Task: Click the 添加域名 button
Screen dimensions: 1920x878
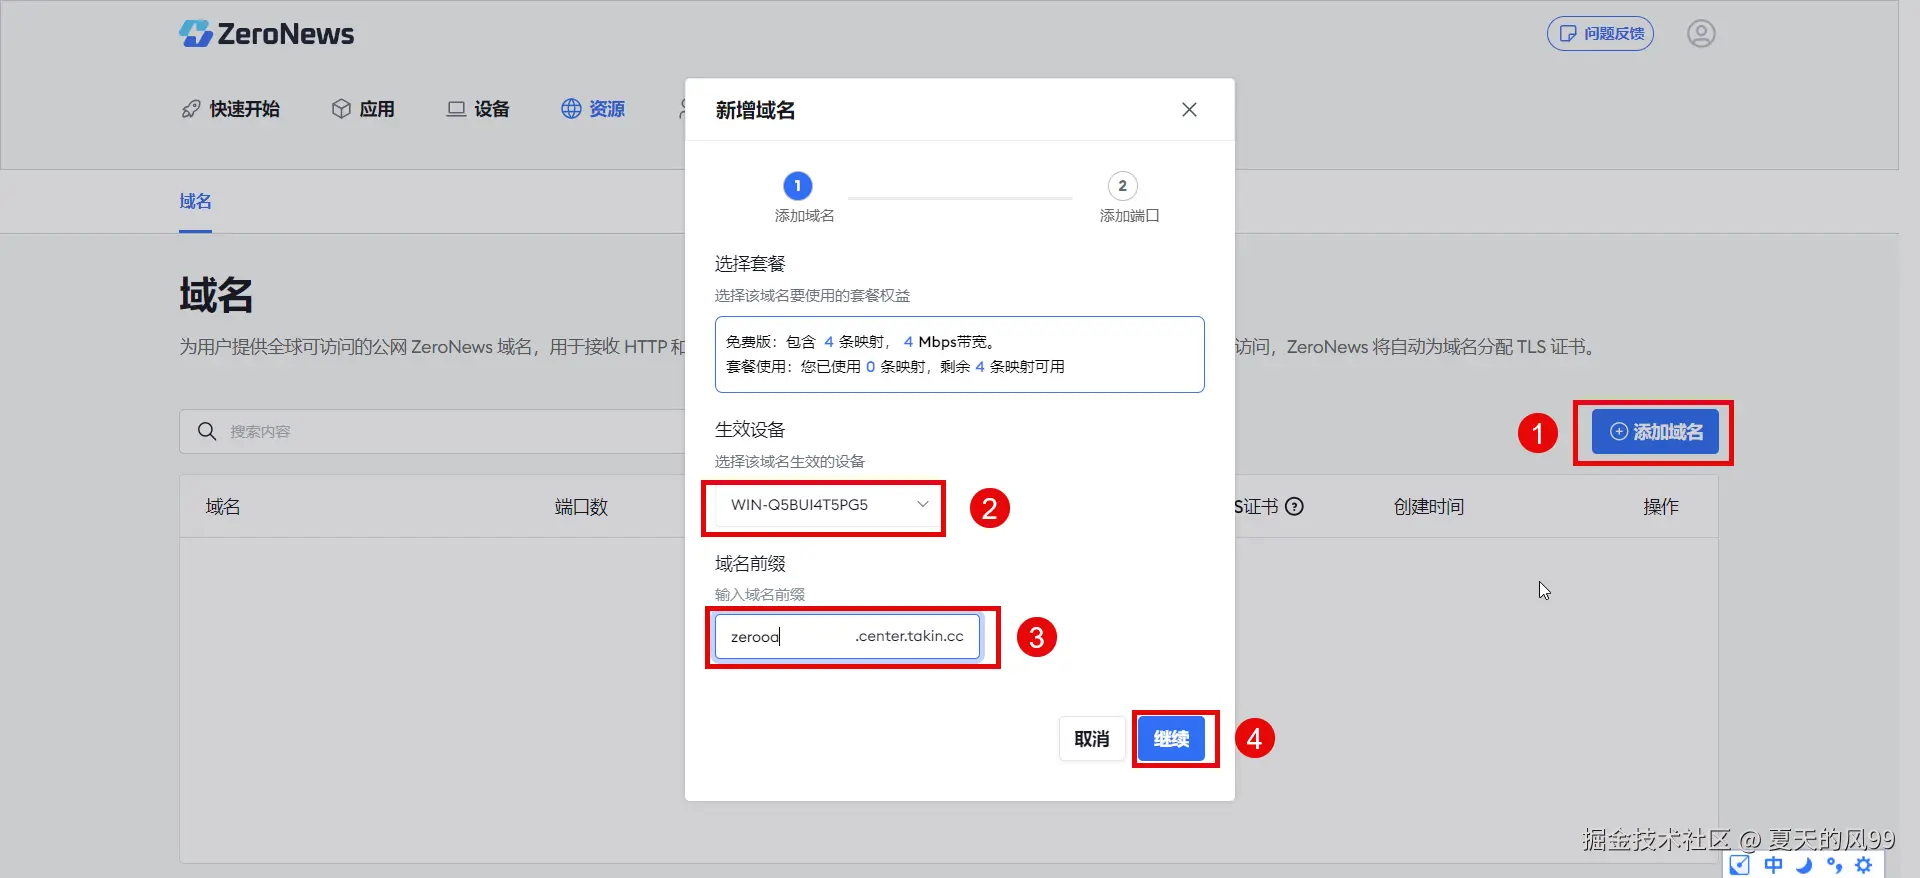Action: point(1655,432)
